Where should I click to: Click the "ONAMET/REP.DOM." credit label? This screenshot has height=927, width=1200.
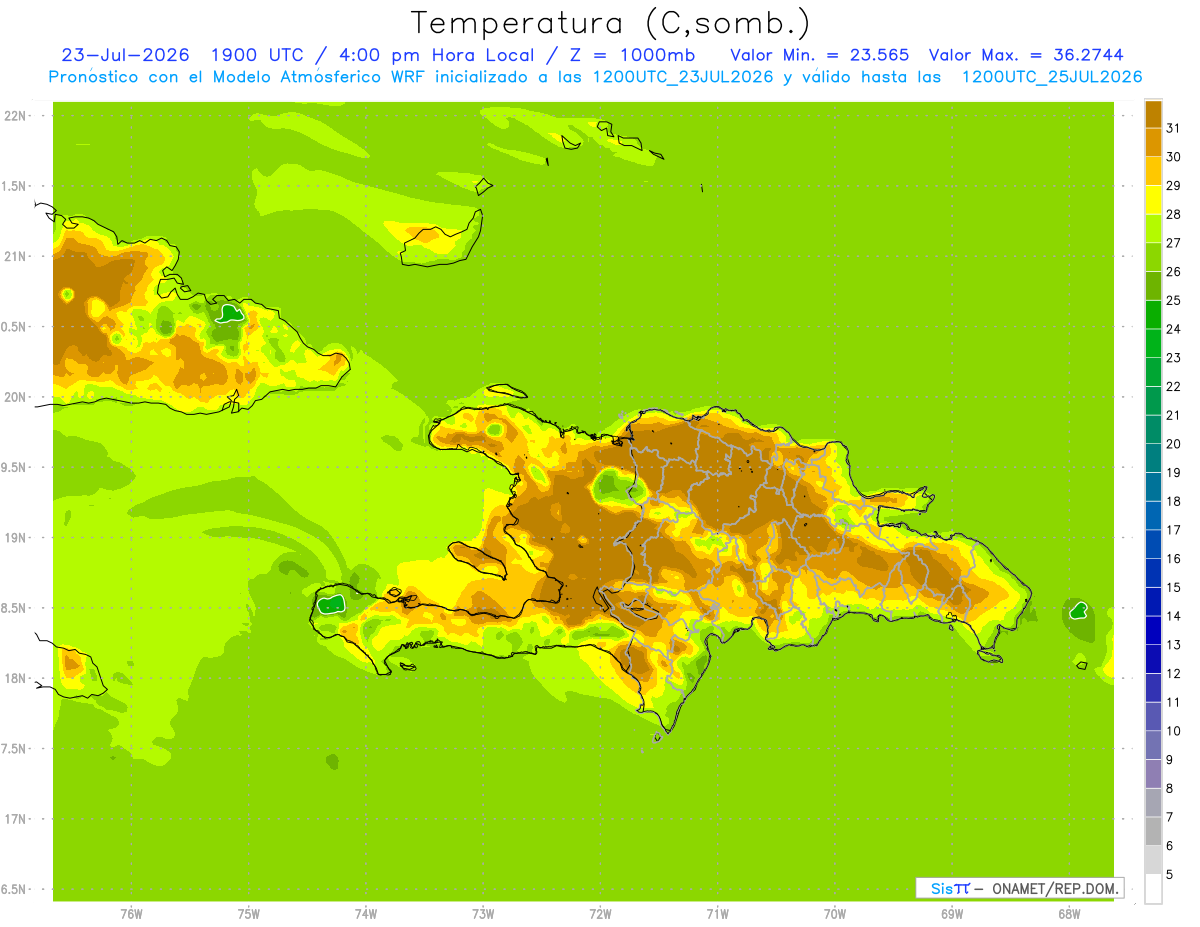[x=1056, y=888]
